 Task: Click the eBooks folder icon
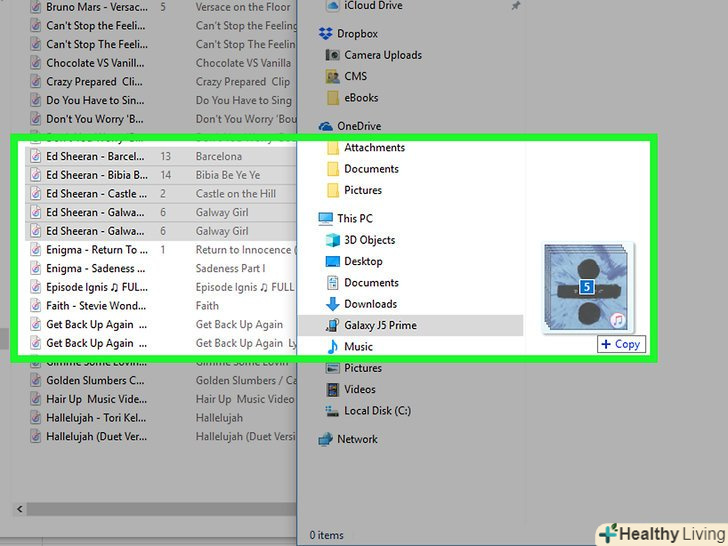pos(332,98)
